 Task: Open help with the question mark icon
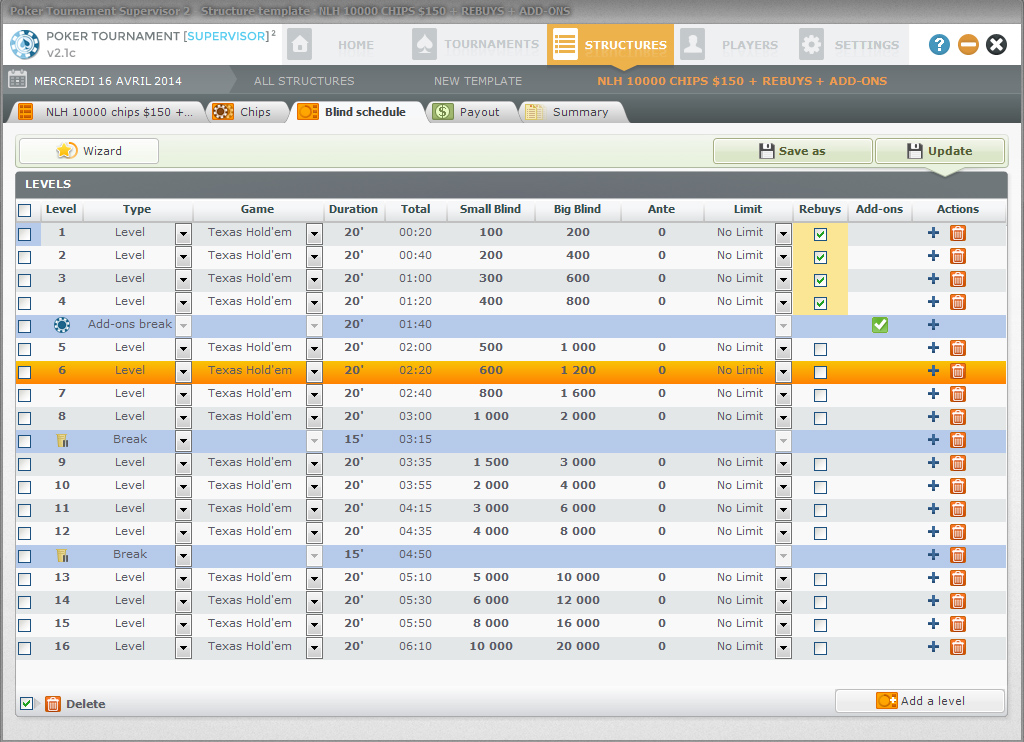click(x=939, y=45)
